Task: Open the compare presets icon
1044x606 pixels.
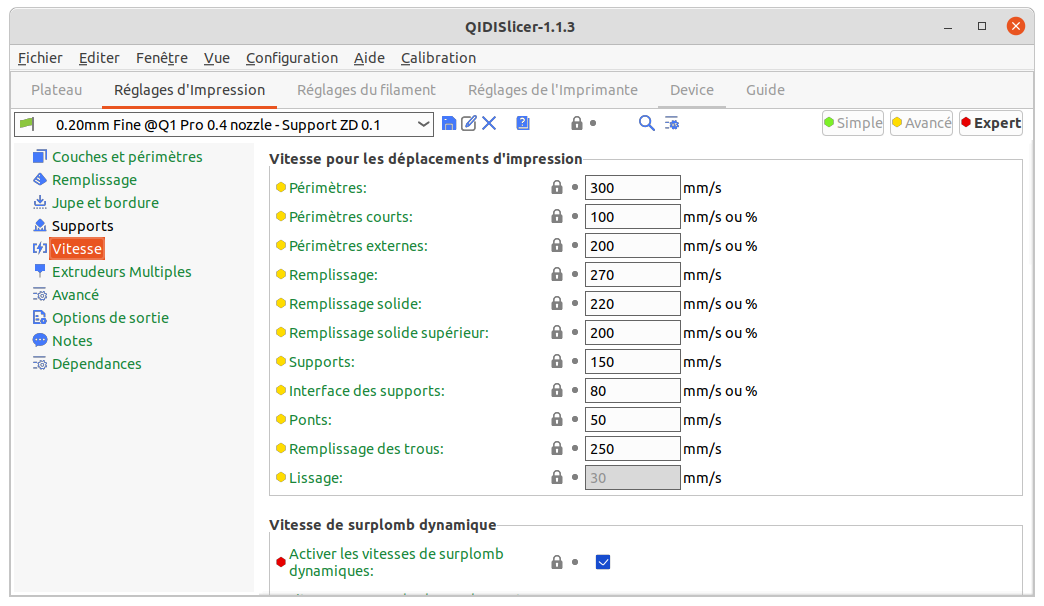Action: click(523, 123)
